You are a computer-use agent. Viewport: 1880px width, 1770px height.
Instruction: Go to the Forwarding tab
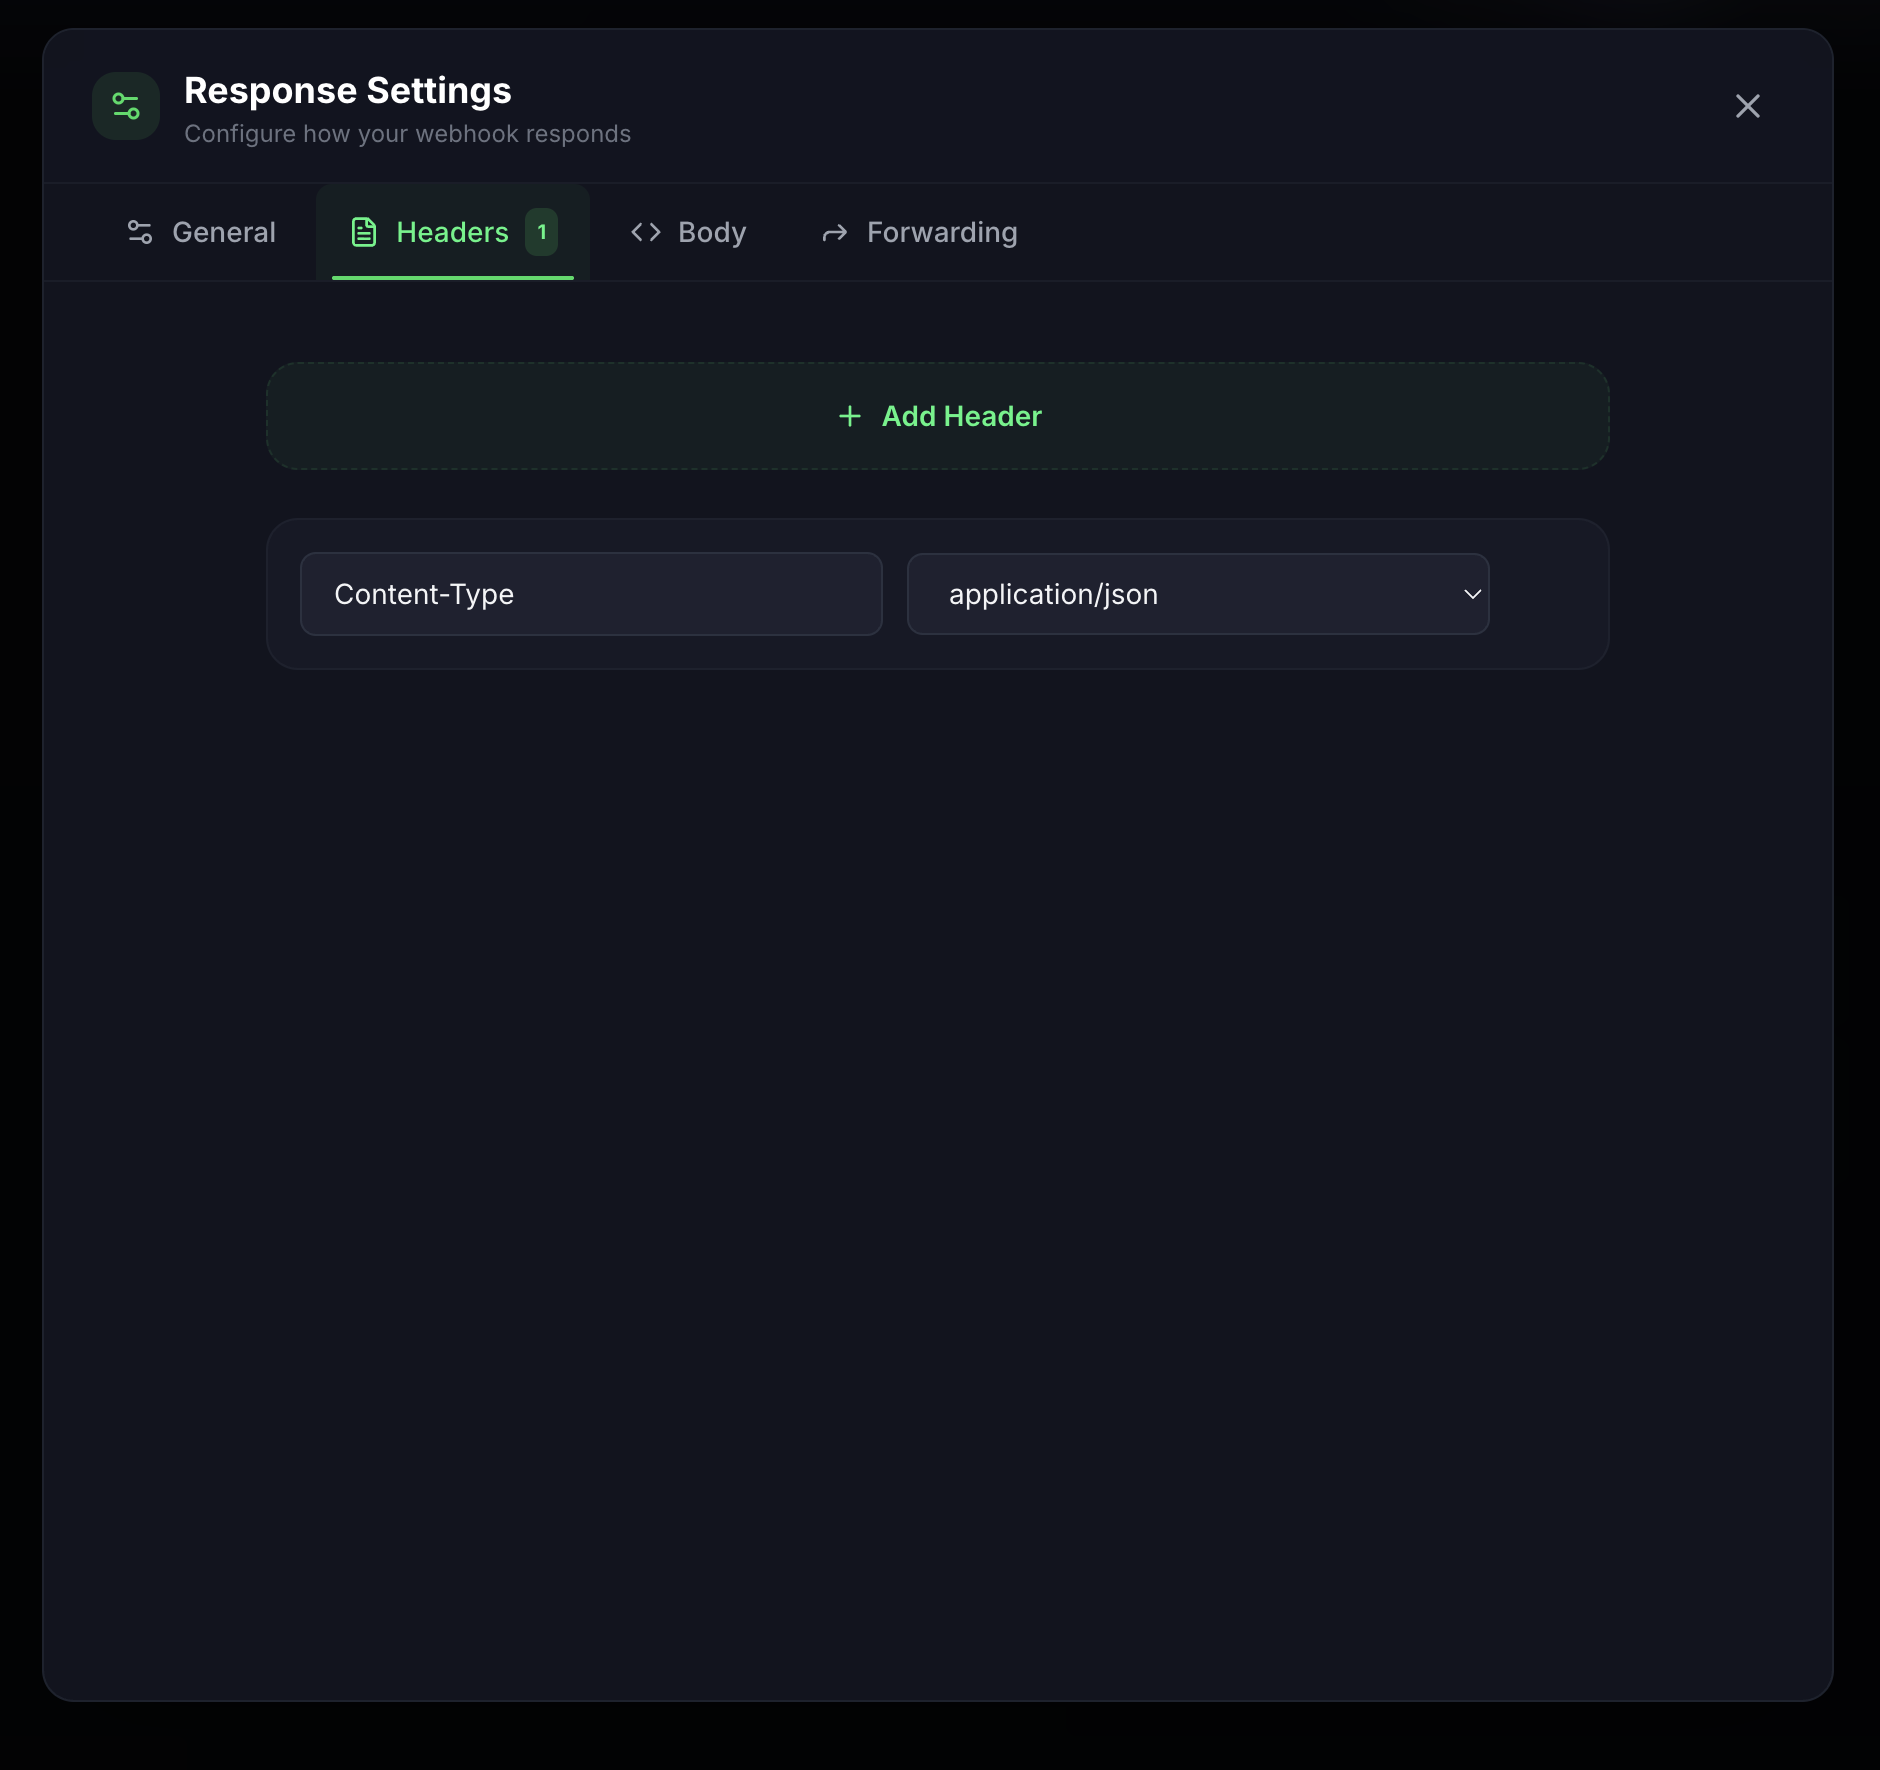pyautogui.click(x=941, y=232)
